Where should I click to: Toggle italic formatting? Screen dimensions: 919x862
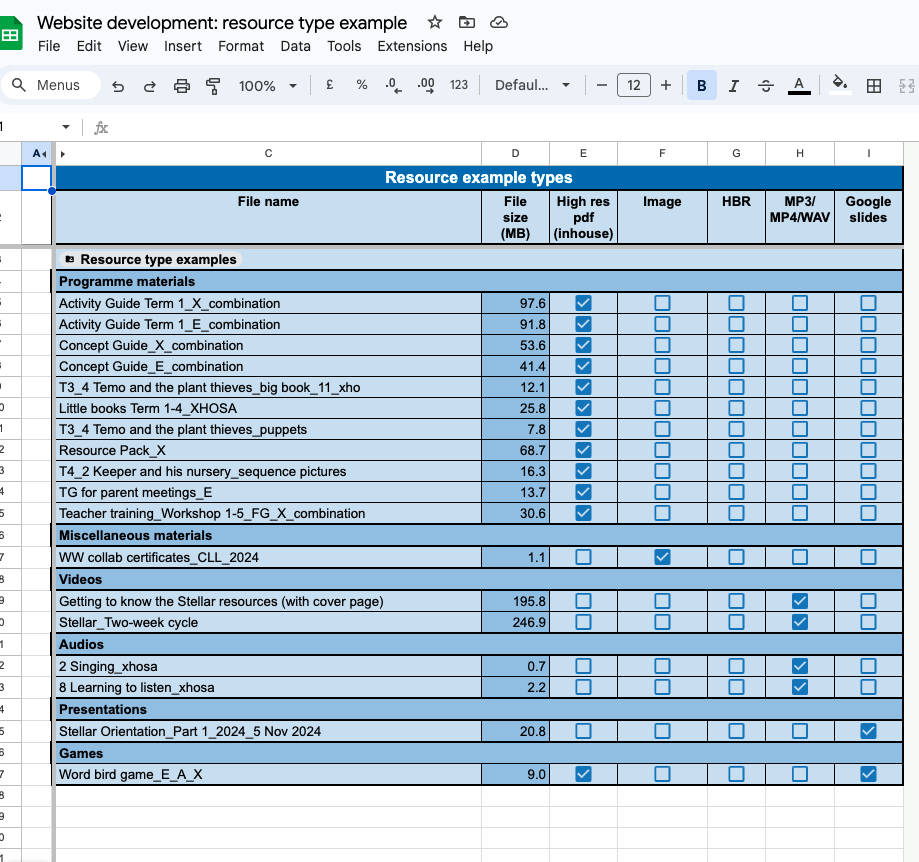click(x=733, y=86)
